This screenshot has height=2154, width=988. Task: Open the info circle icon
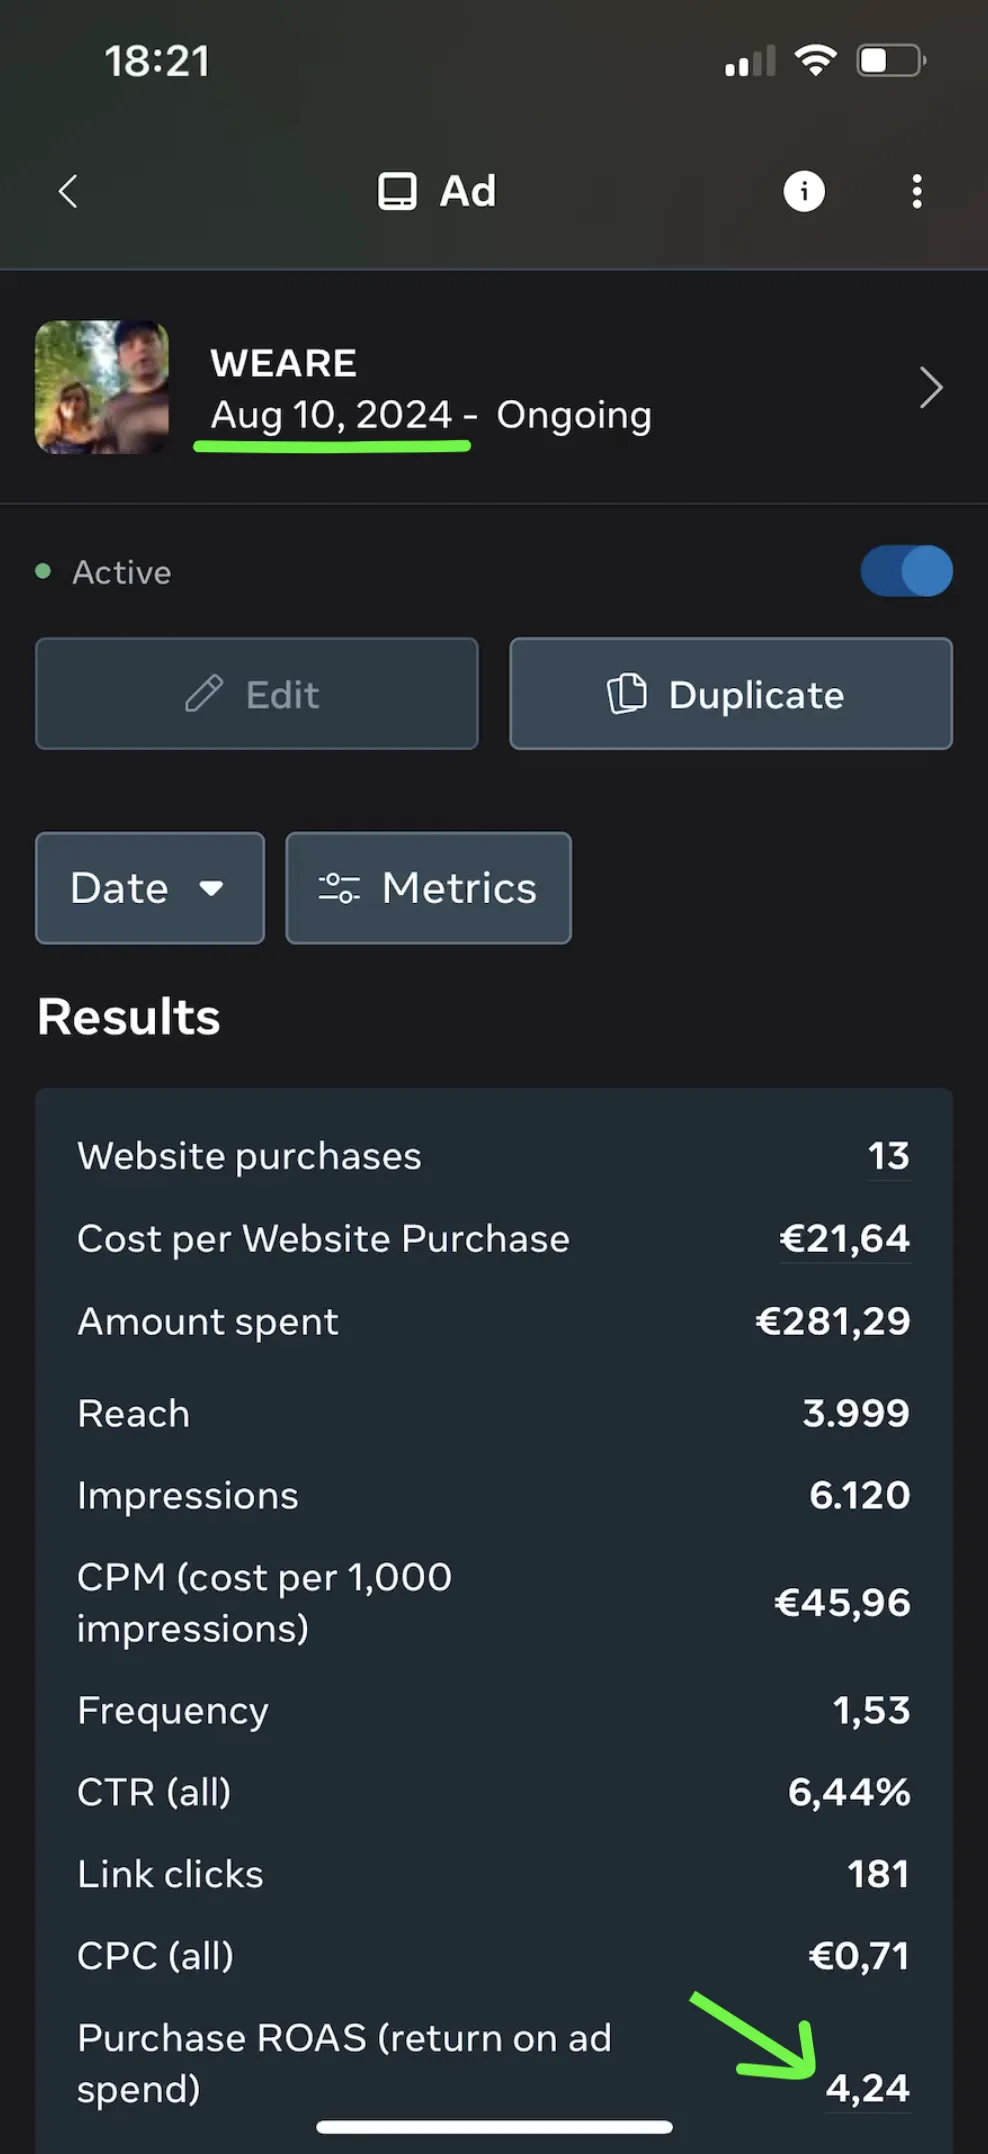[x=804, y=191]
